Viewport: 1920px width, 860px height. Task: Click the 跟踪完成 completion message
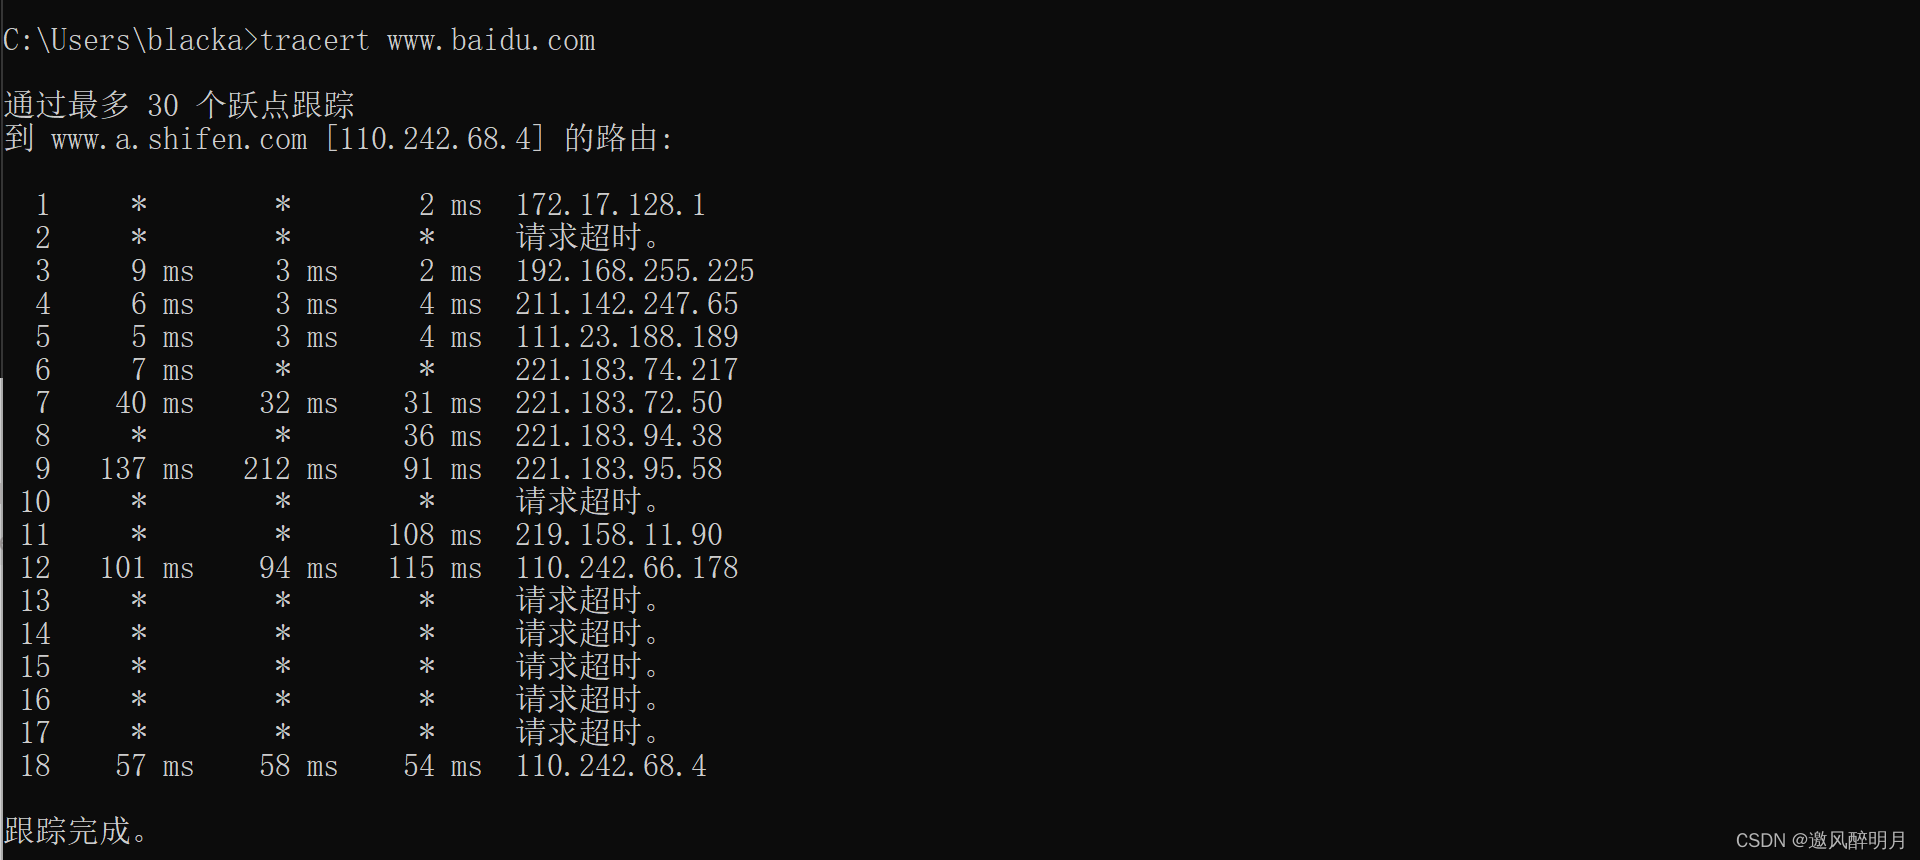tap(76, 831)
